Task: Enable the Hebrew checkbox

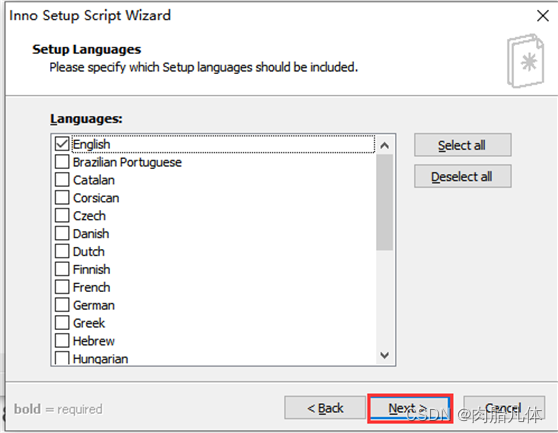Action: pyautogui.click(x=62, y=340)
